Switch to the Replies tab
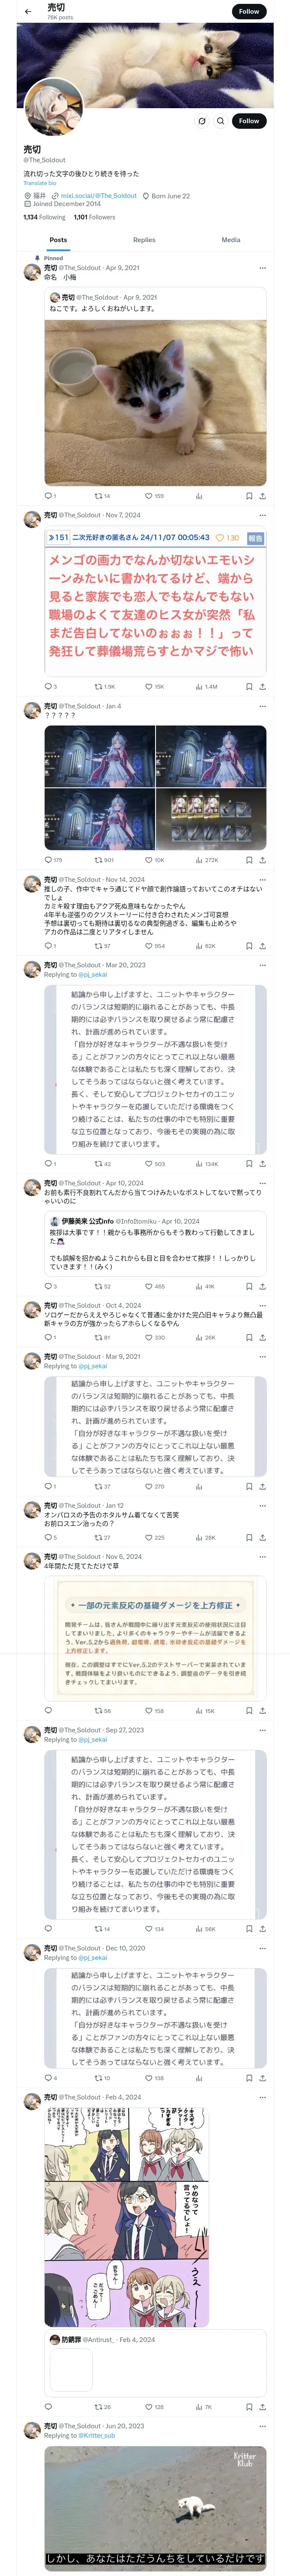This screenshot has width=290, height=2576. coord(144,240)
